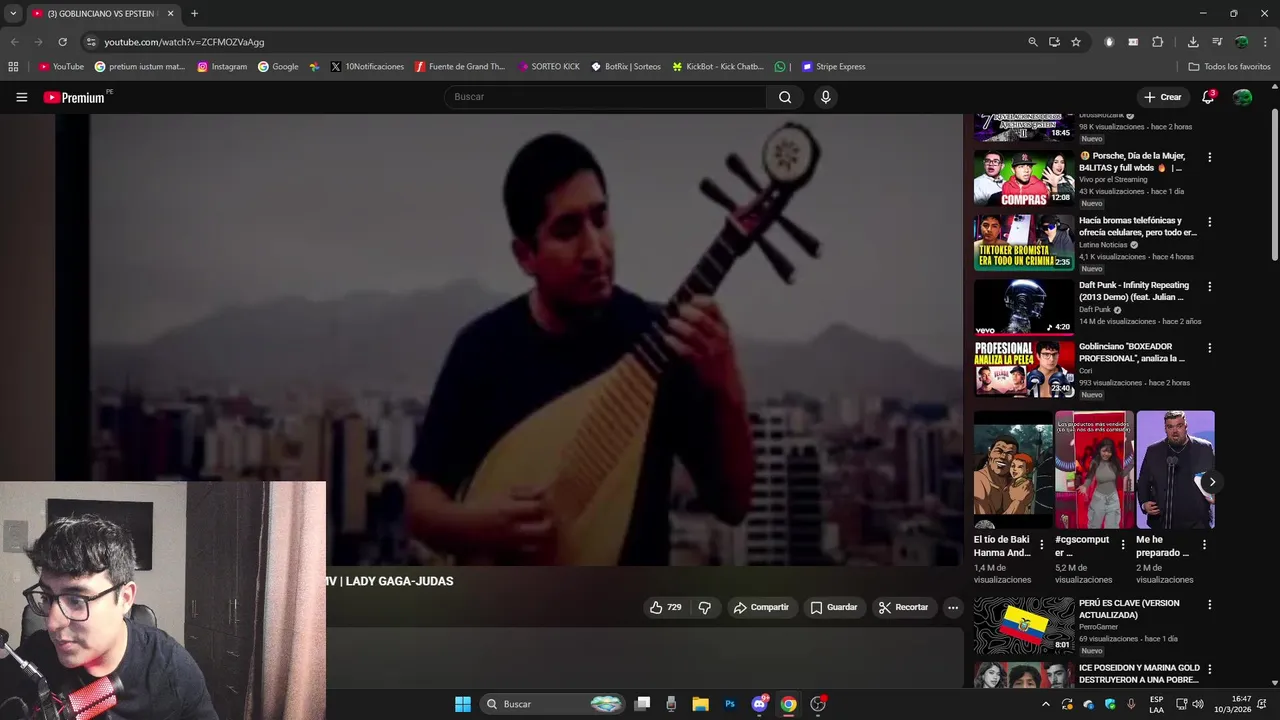The width and height of the screenshot is (1280, 720).
Task: Open options for the Daft Punk video
Action: coord(1209,286)
